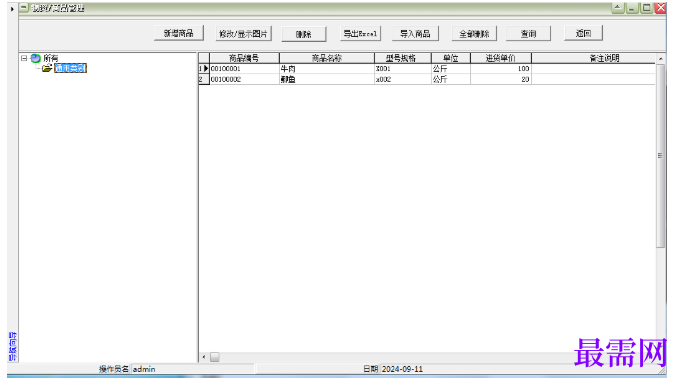Click the 型号规格 column header

(403, 58)
